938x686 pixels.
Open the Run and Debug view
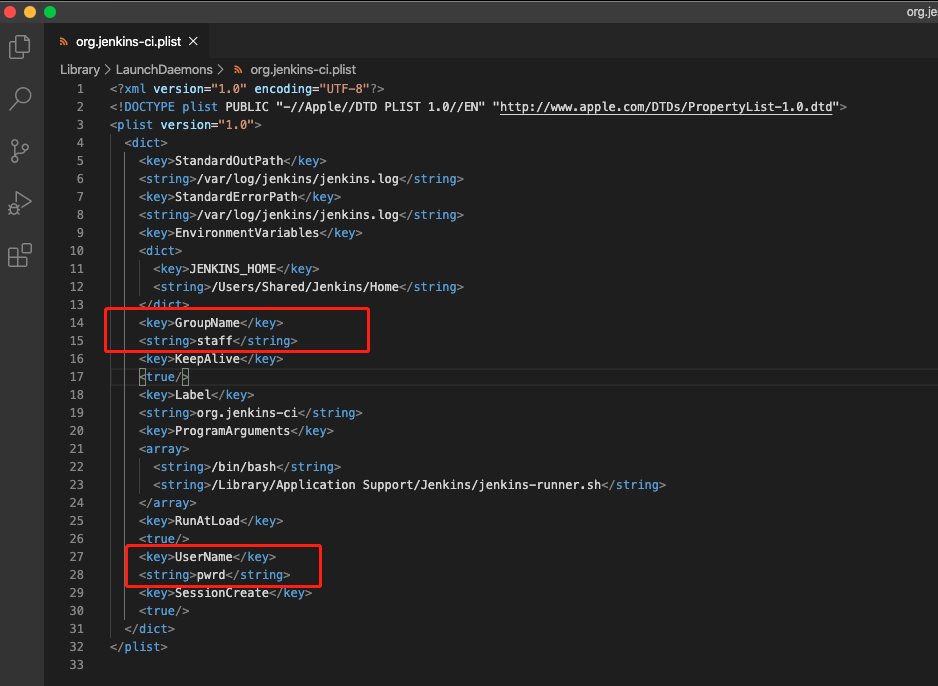click(x=20, y=204)
